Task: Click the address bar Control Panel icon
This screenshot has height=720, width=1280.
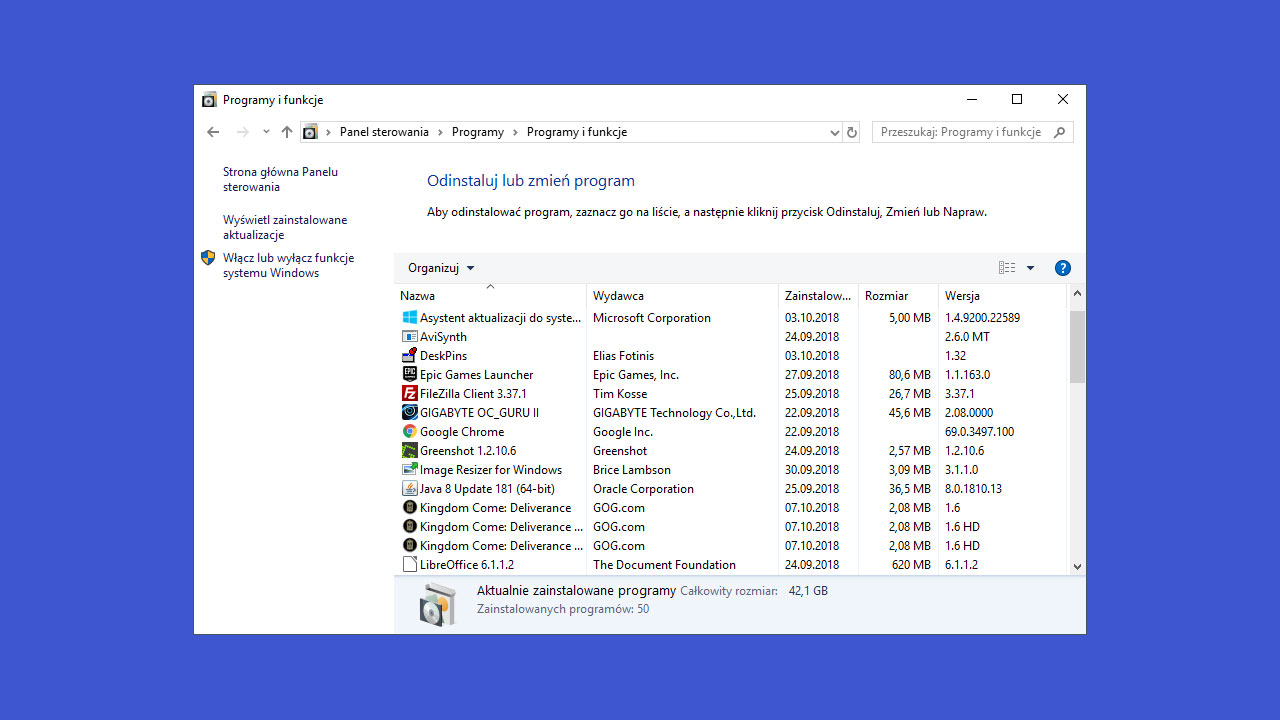Action: (x=310, y=132)
